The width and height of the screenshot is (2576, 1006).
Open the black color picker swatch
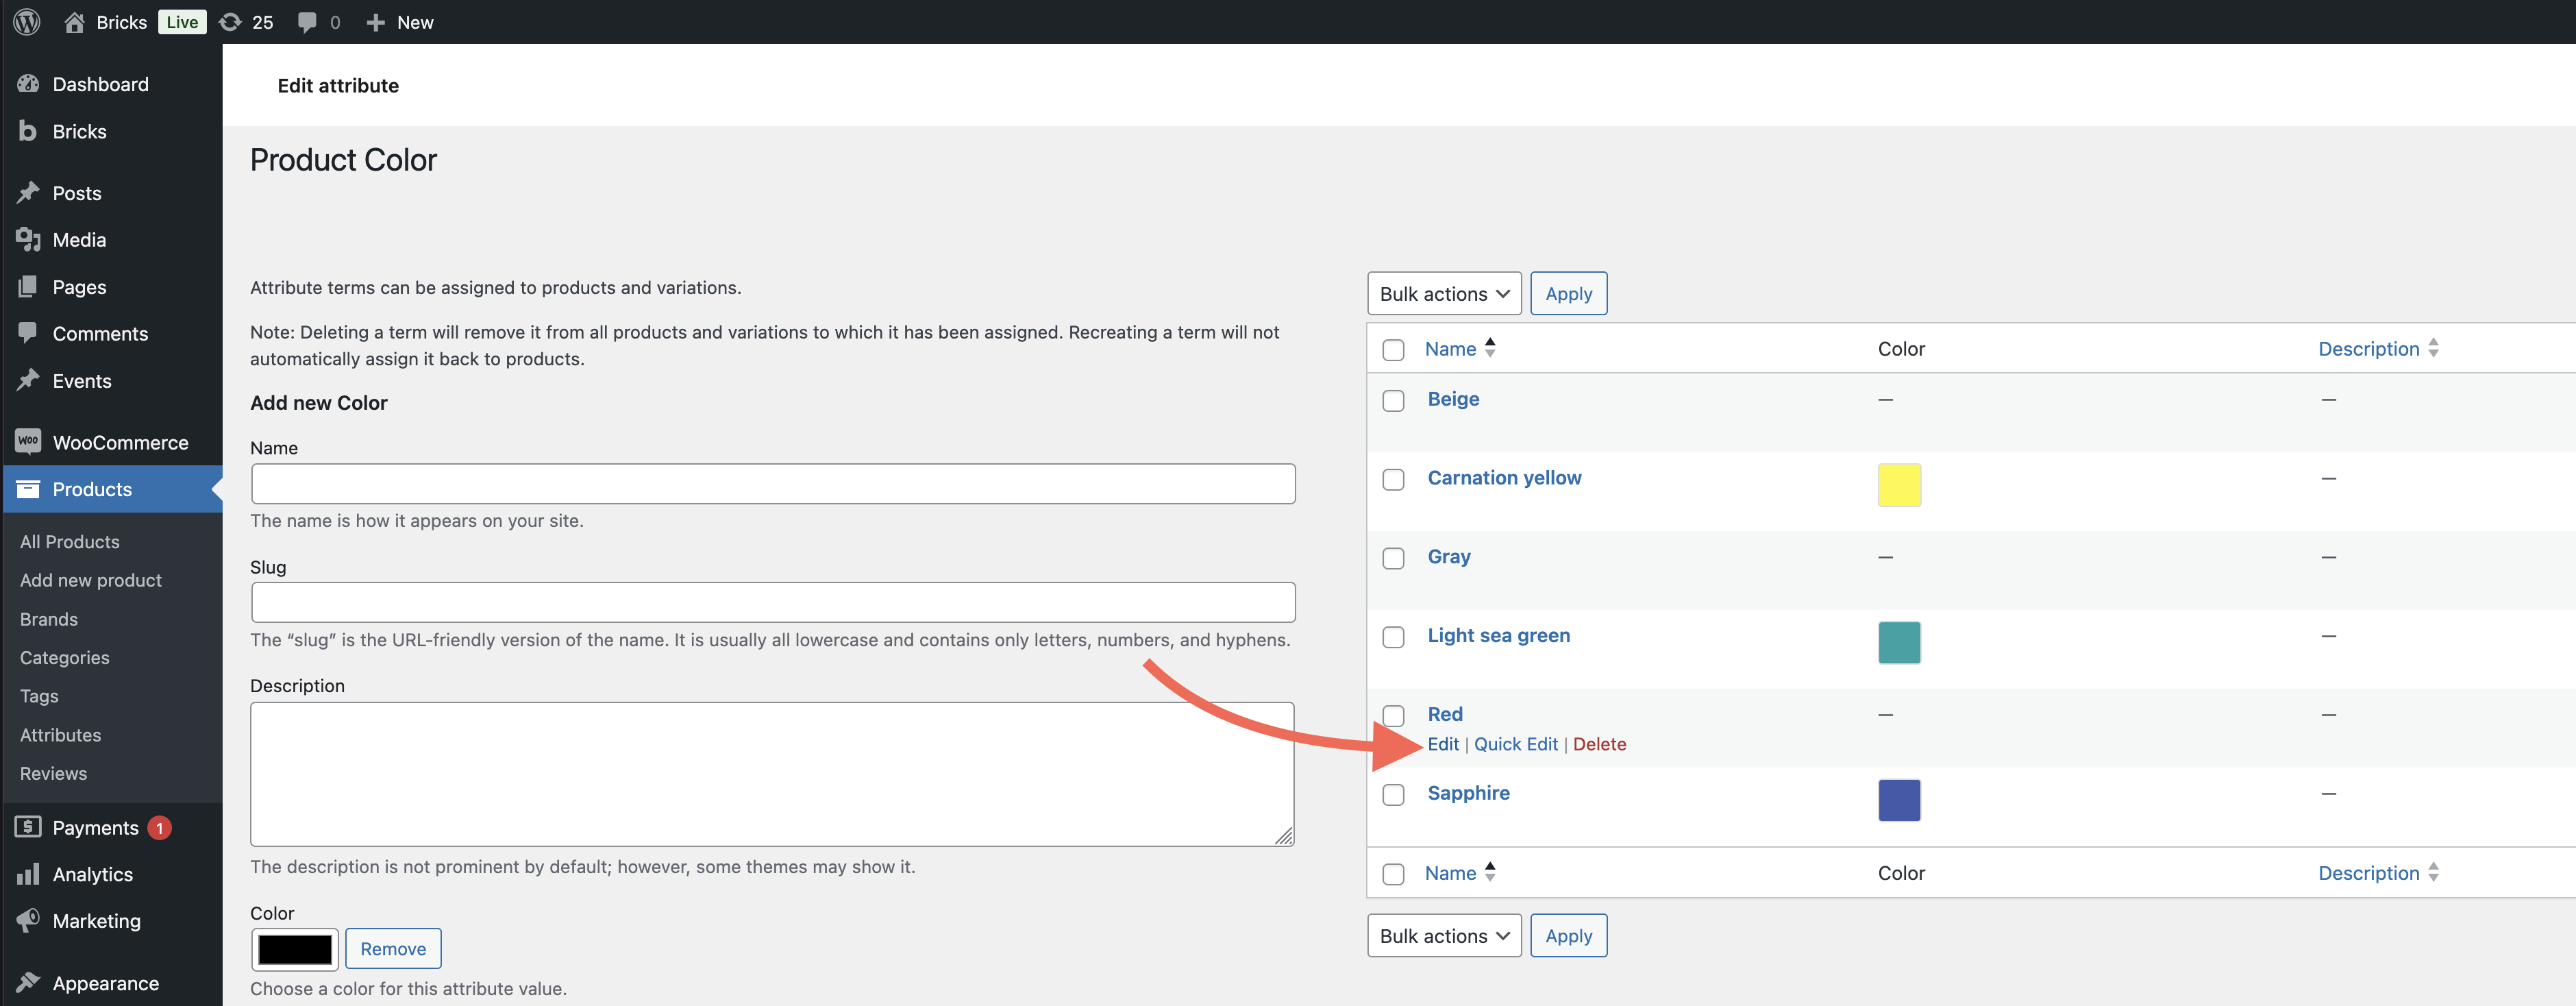click(295, 948)
